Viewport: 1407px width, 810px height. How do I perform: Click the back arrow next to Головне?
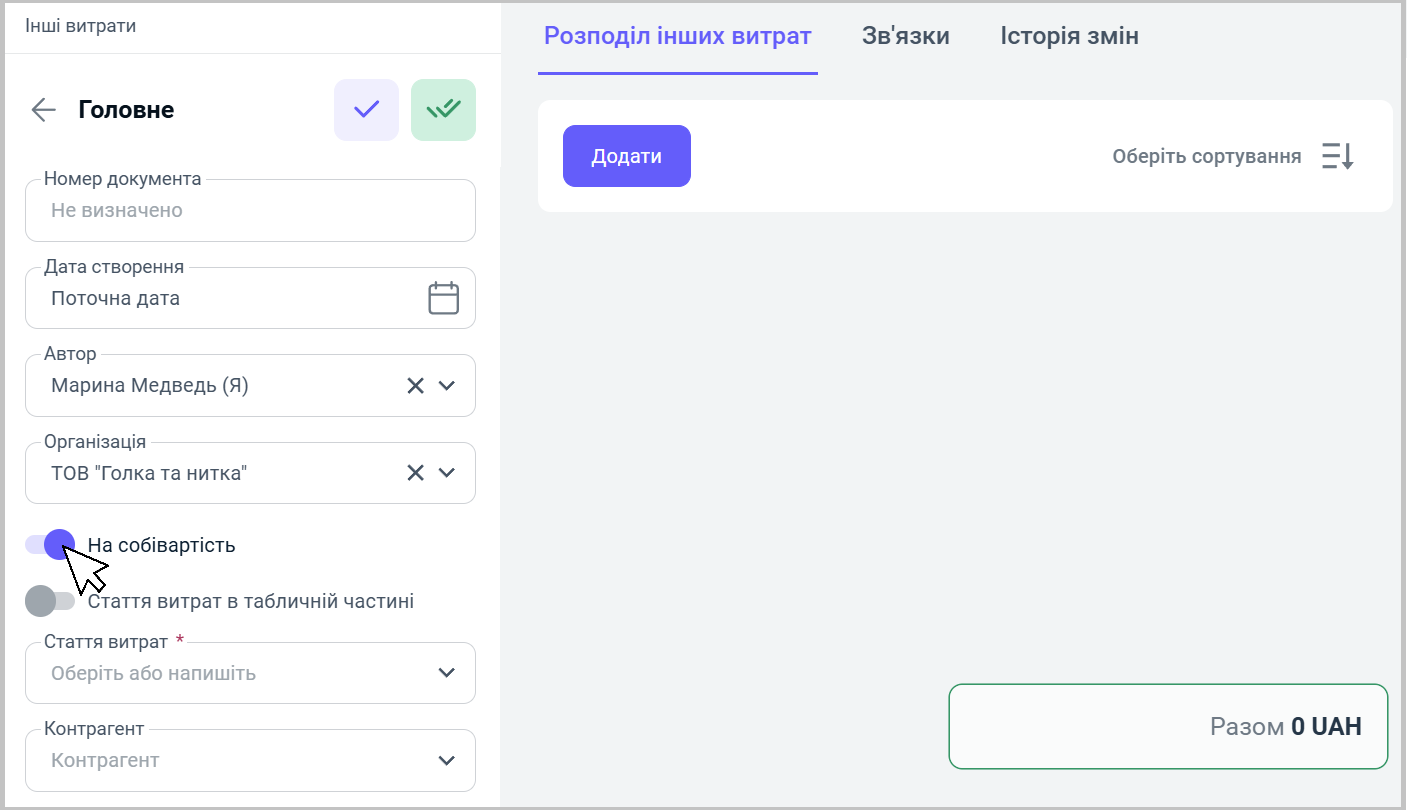click(44, 110)
